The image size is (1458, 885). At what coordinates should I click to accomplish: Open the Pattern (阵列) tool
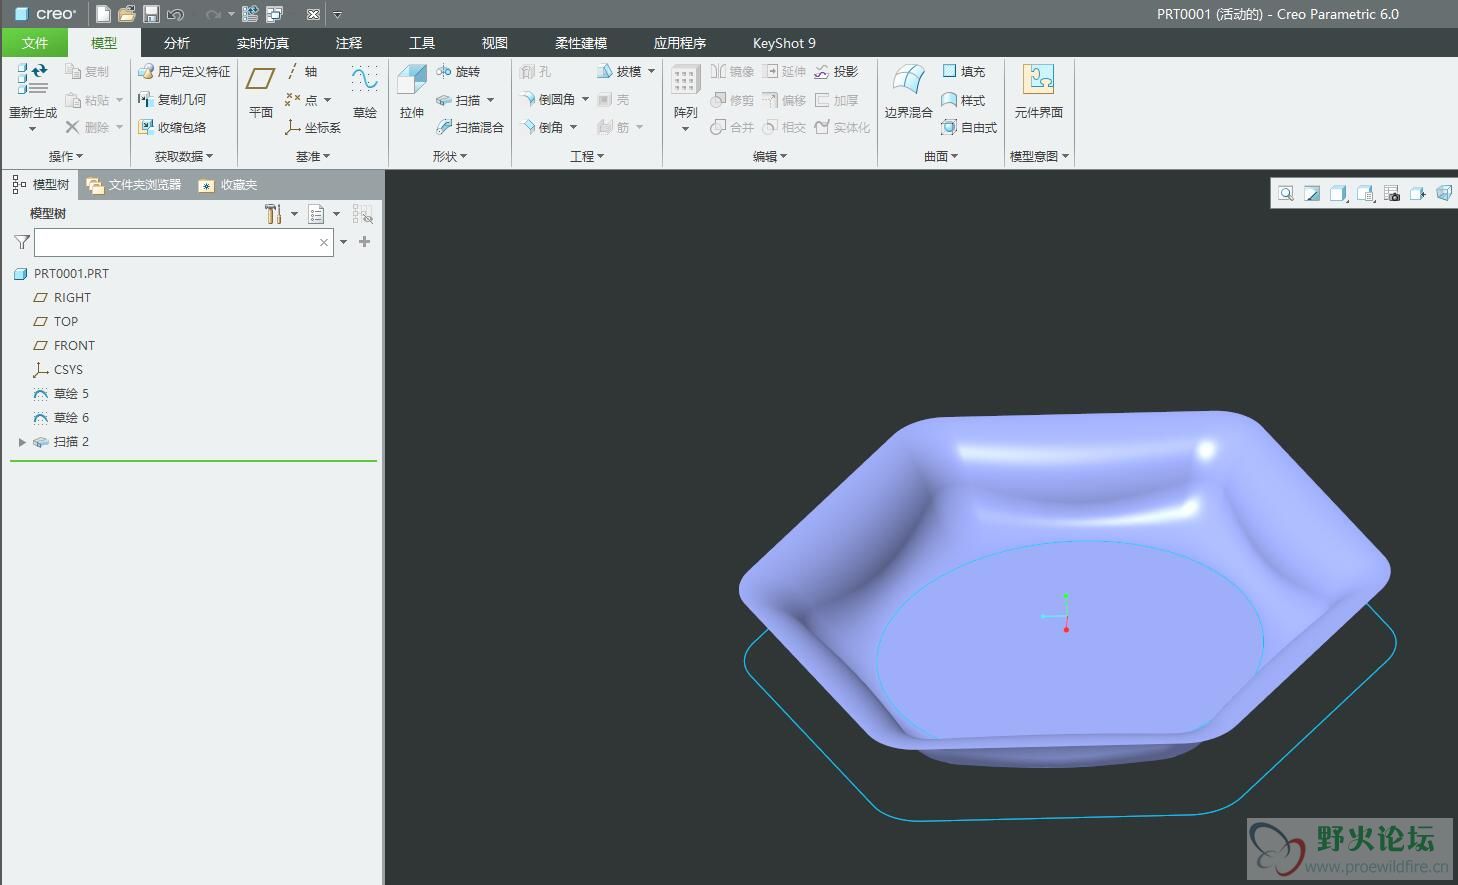pos(685,82)
